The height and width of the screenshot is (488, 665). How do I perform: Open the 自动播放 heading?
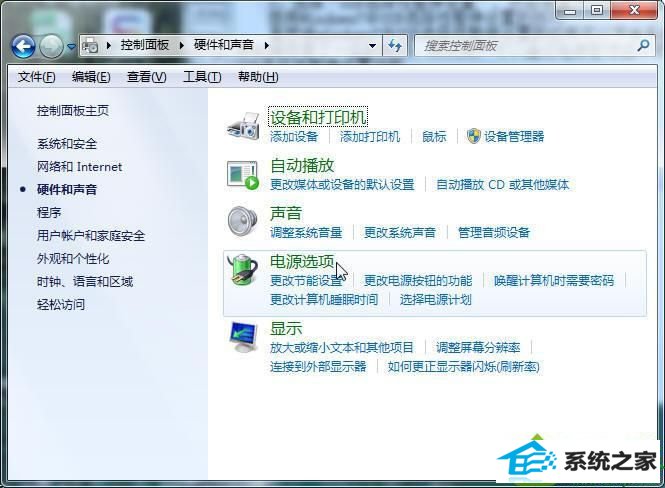click(302, 165)
